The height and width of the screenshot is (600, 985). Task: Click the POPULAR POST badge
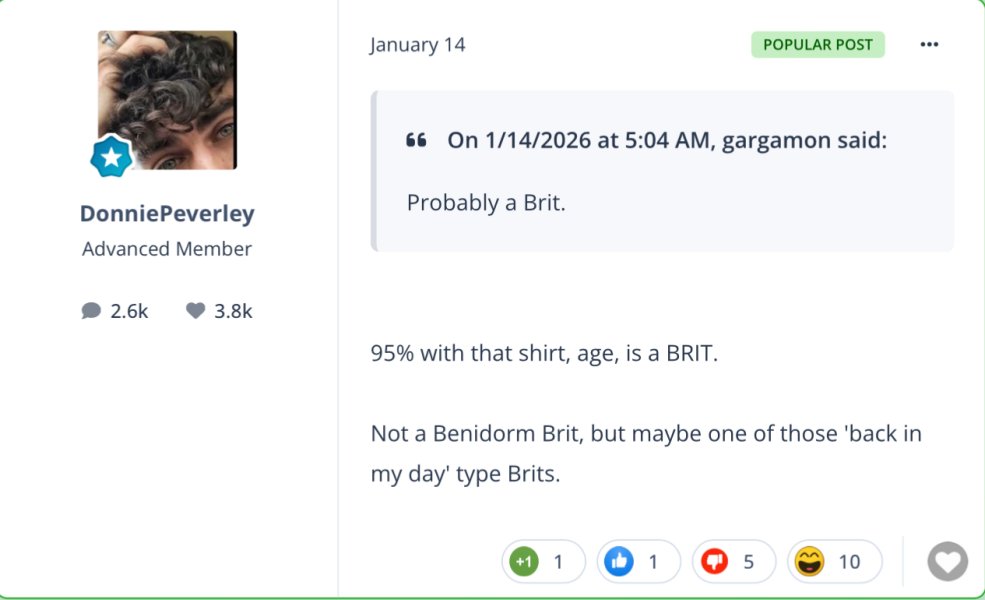pos(817,45)
